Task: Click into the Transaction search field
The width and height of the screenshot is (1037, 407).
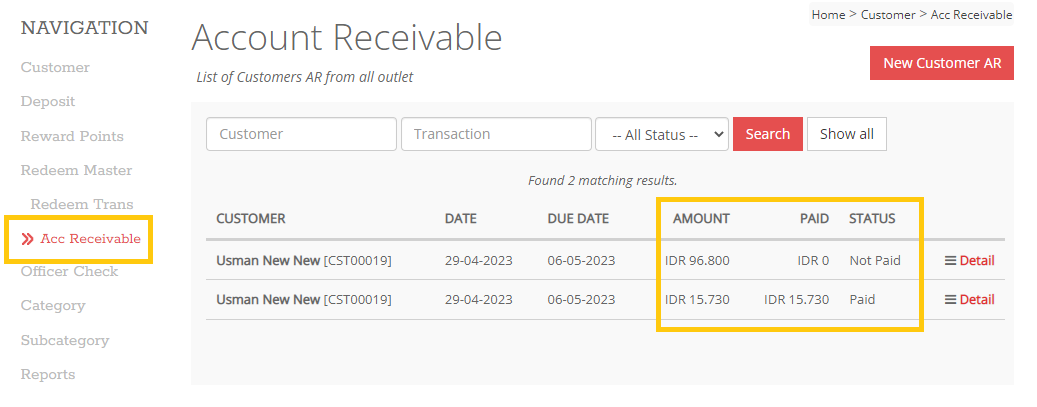Action: pos(496,134)
